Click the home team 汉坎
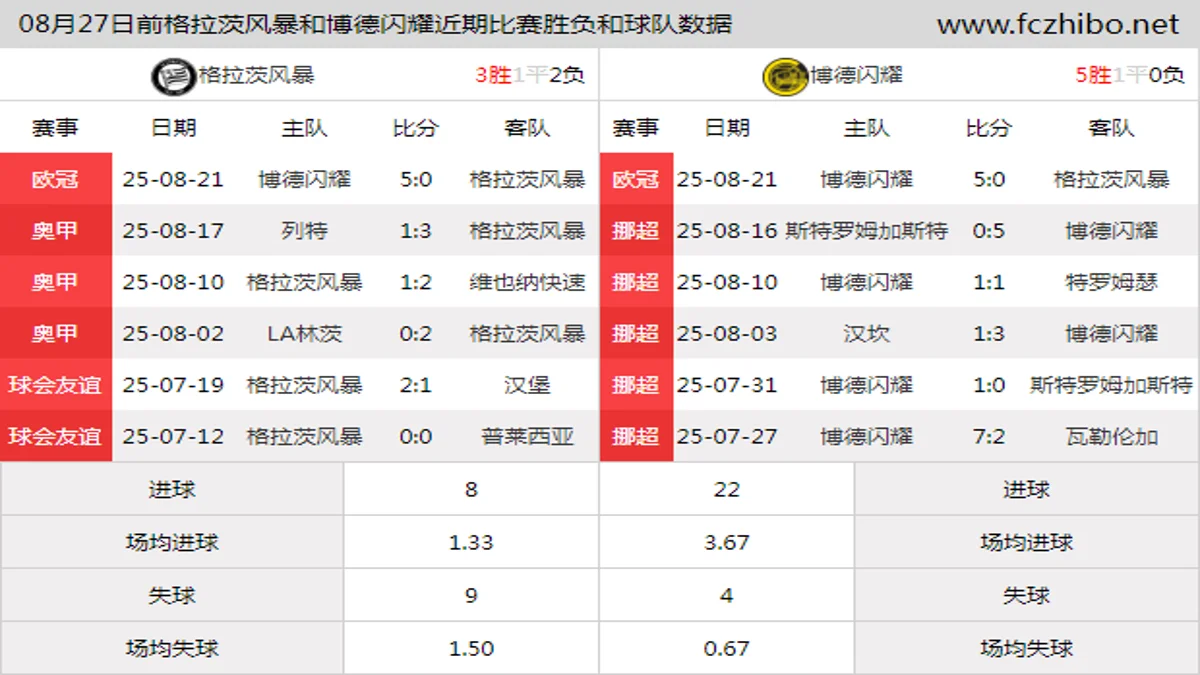 tap(866, 333)
